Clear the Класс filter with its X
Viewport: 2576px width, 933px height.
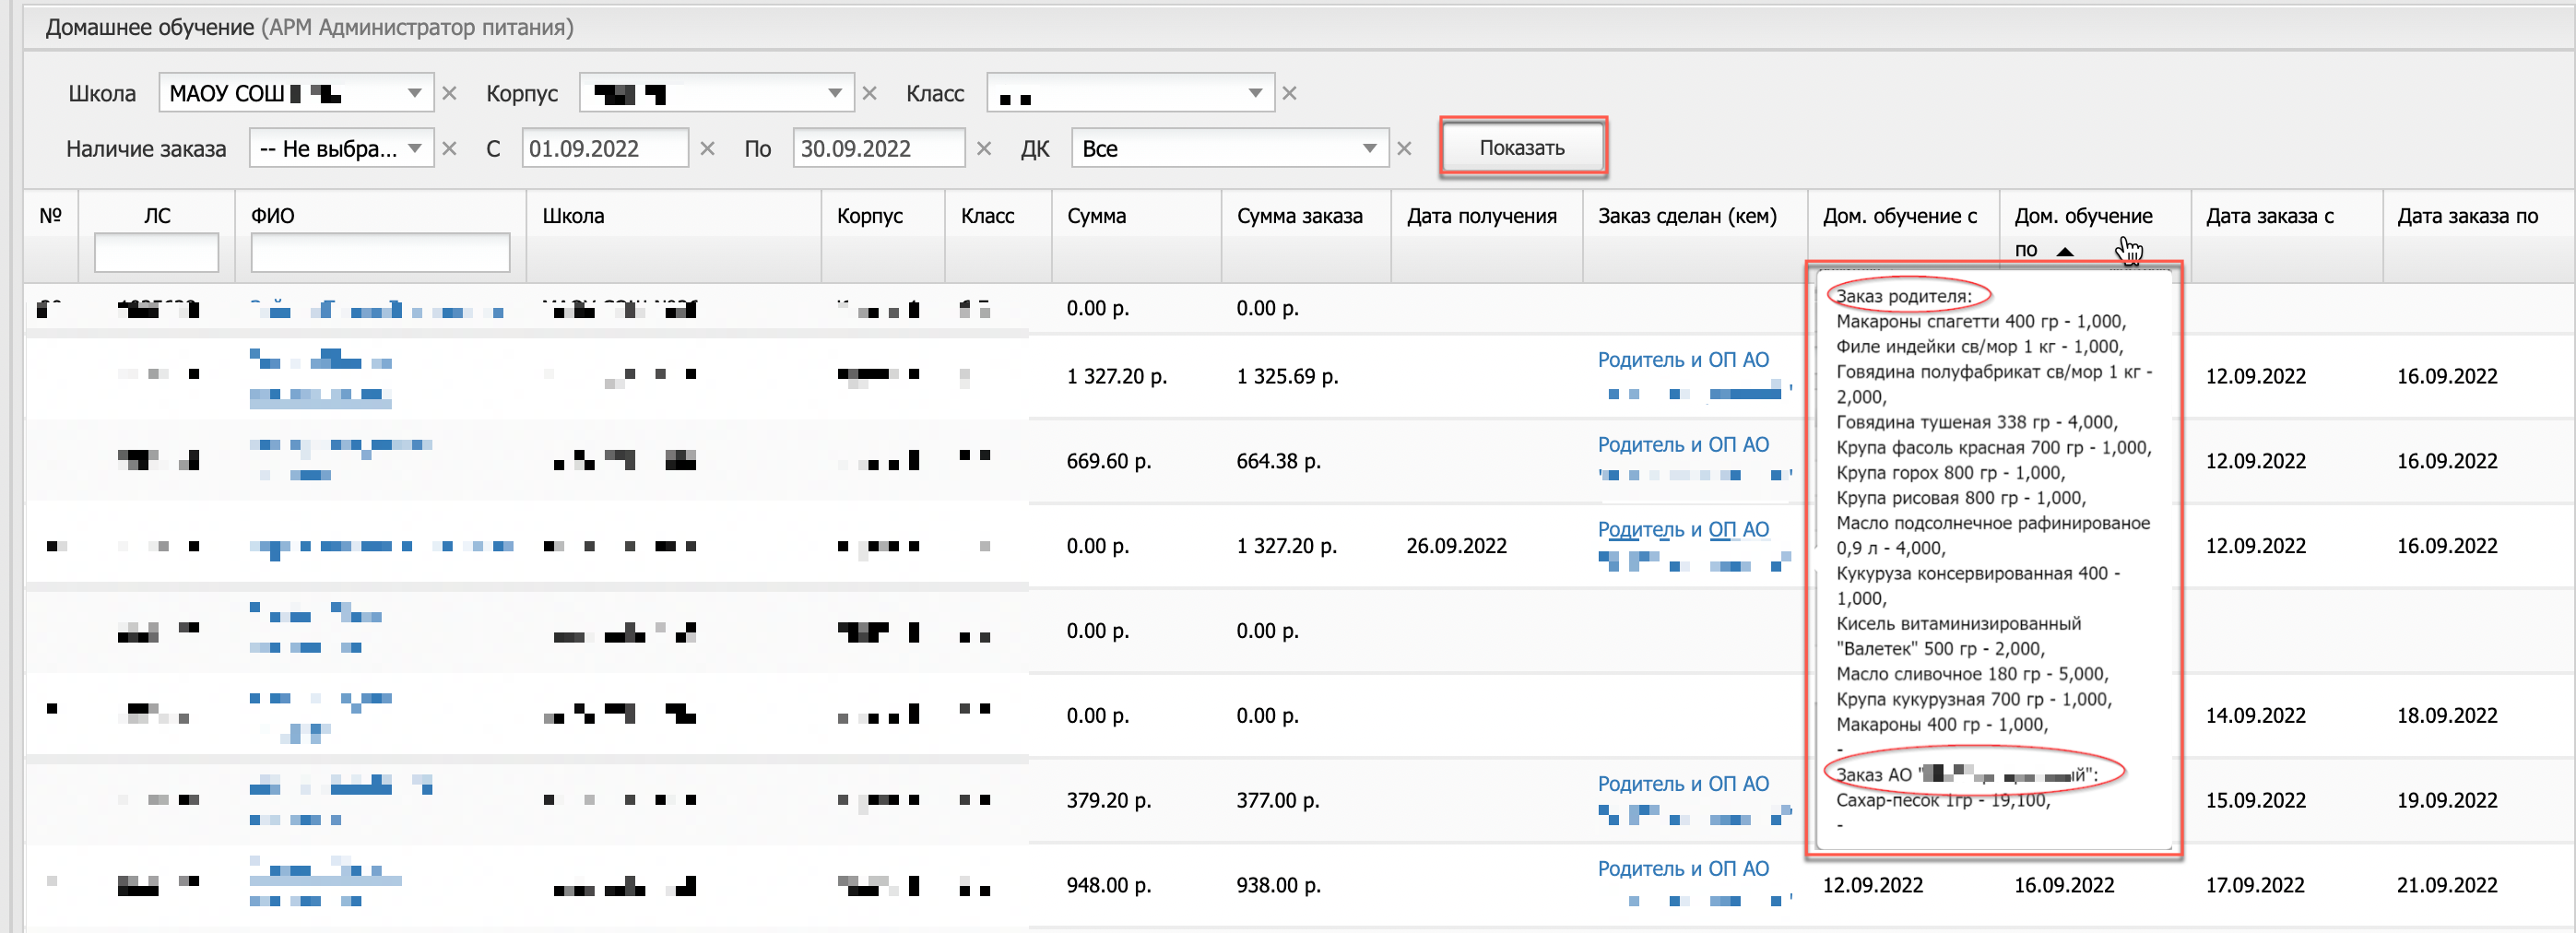[1290, 93]
